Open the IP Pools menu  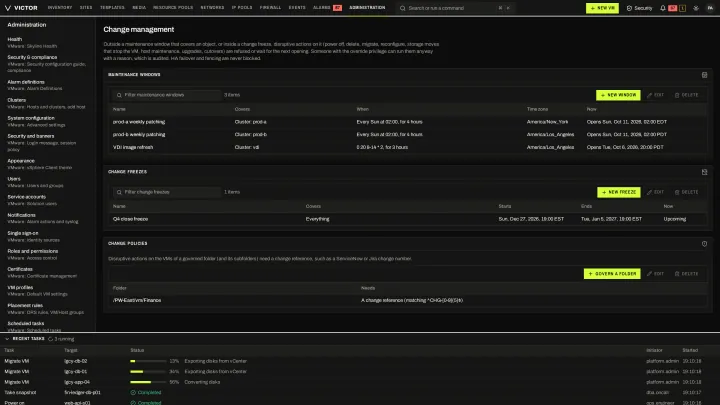(242, 8)
